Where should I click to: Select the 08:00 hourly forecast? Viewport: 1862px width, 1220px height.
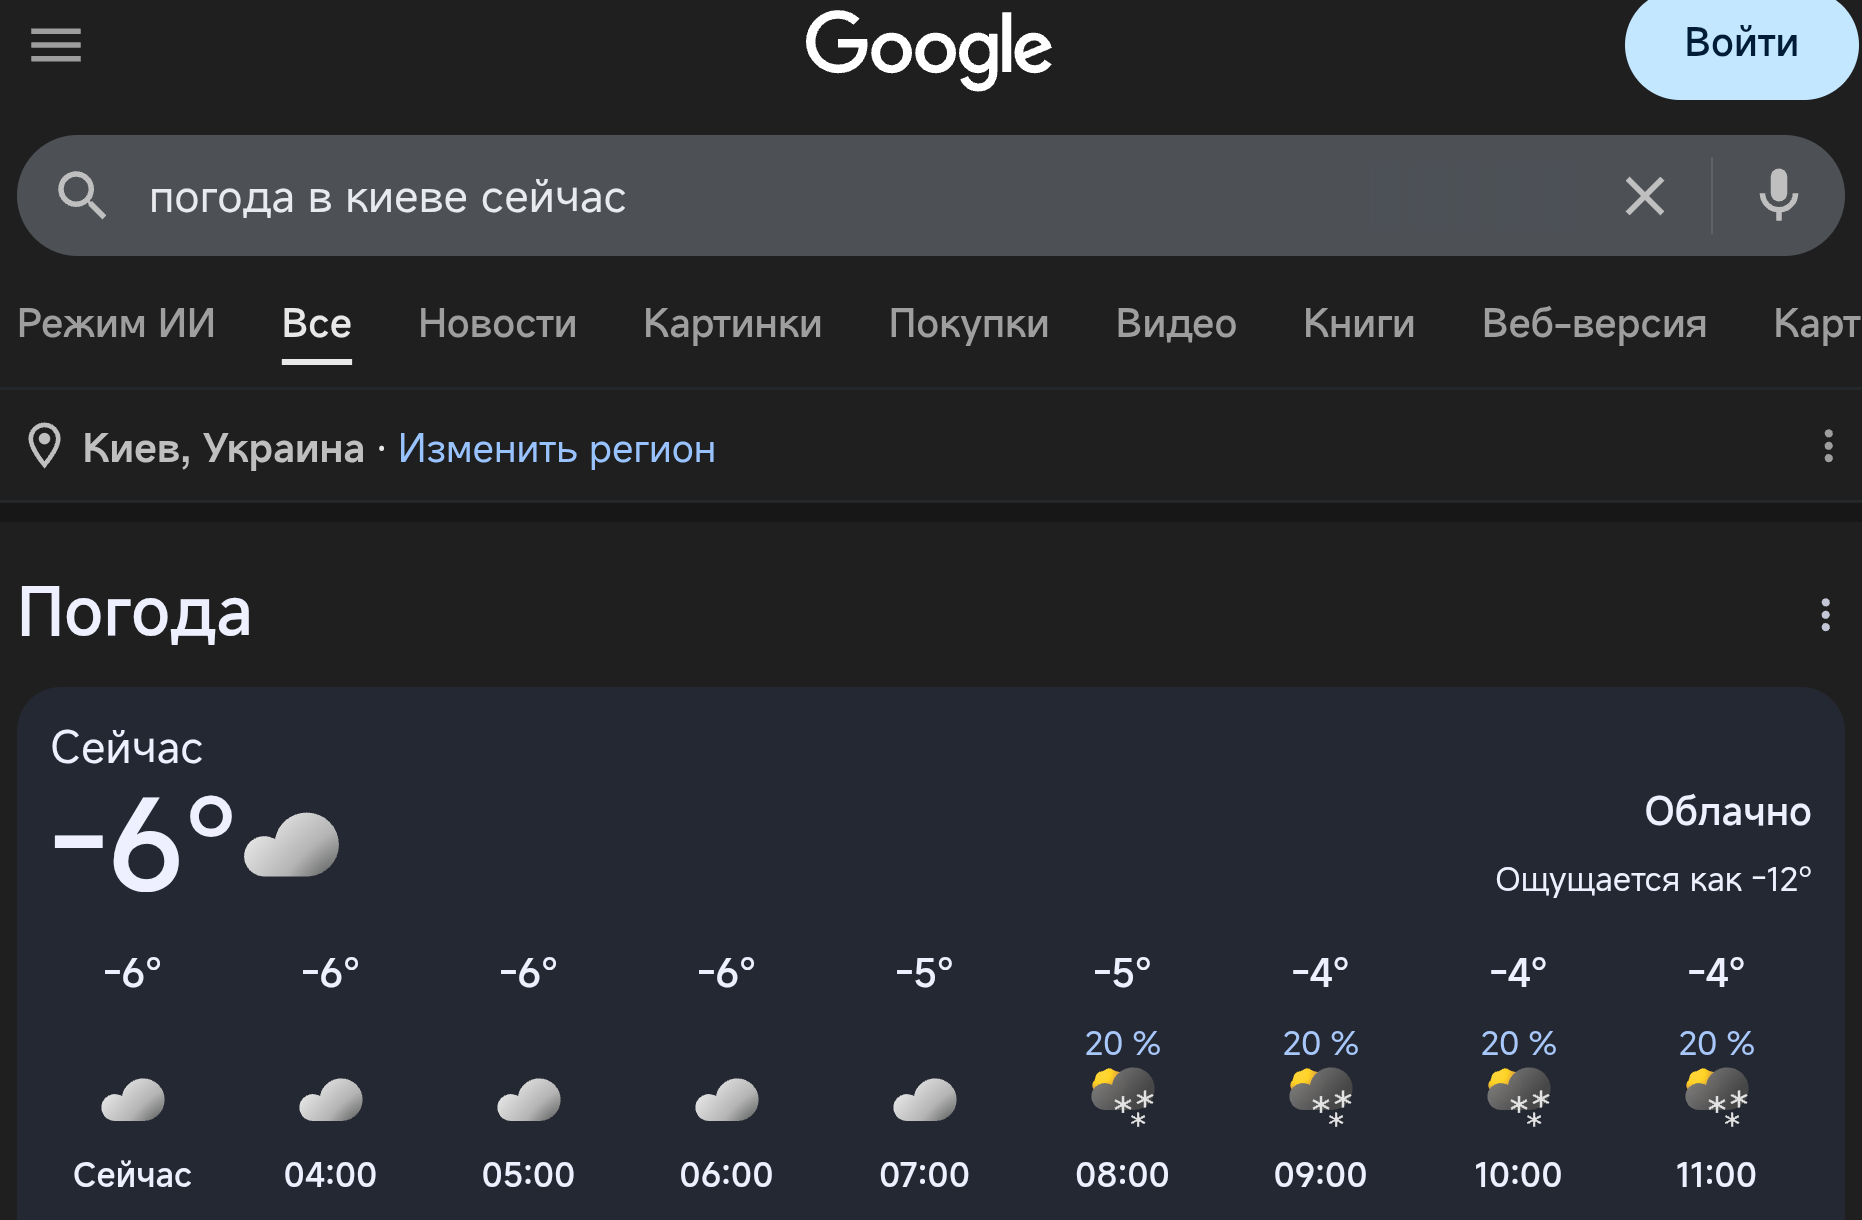[1122, 1174]
